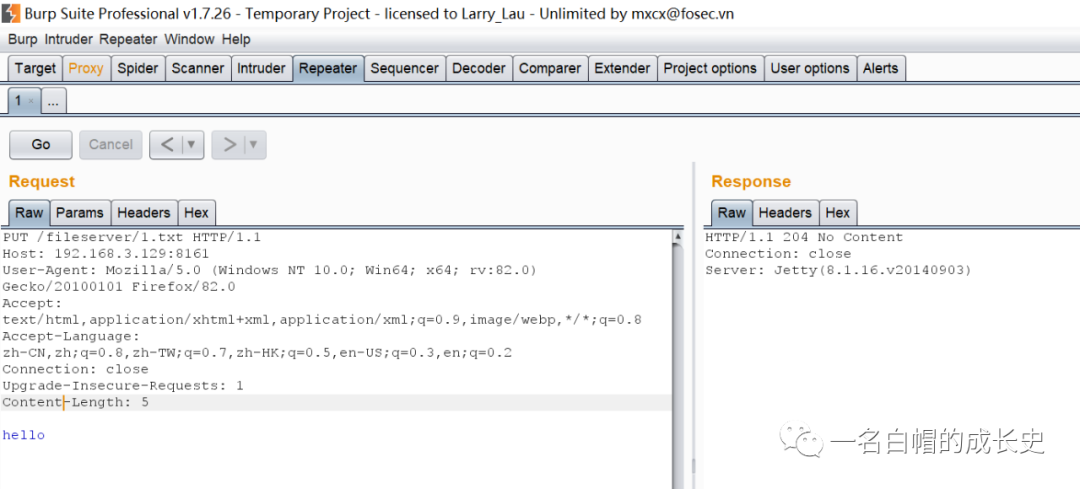Switch to the Decoder tab

point(479,69)
